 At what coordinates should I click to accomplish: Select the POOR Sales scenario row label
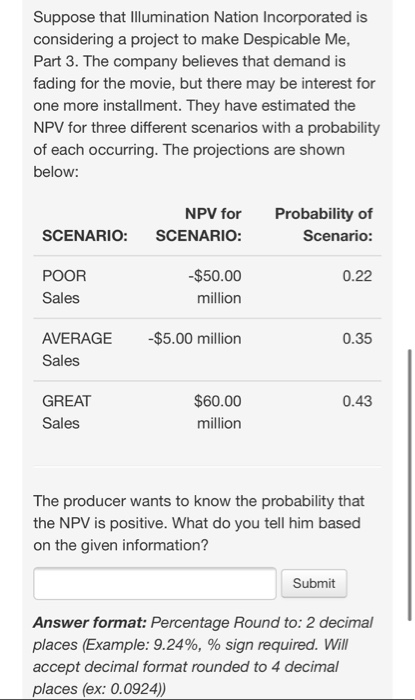[64, 287]
